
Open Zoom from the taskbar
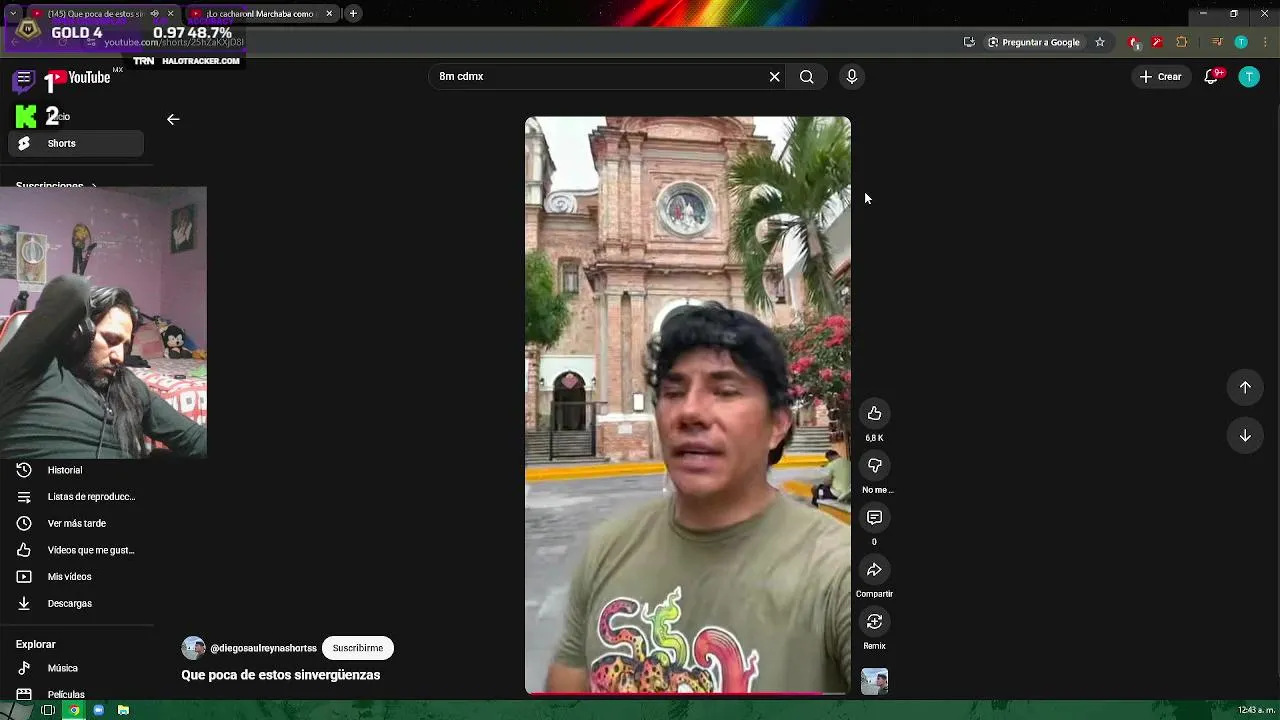(x=99, y=710)
